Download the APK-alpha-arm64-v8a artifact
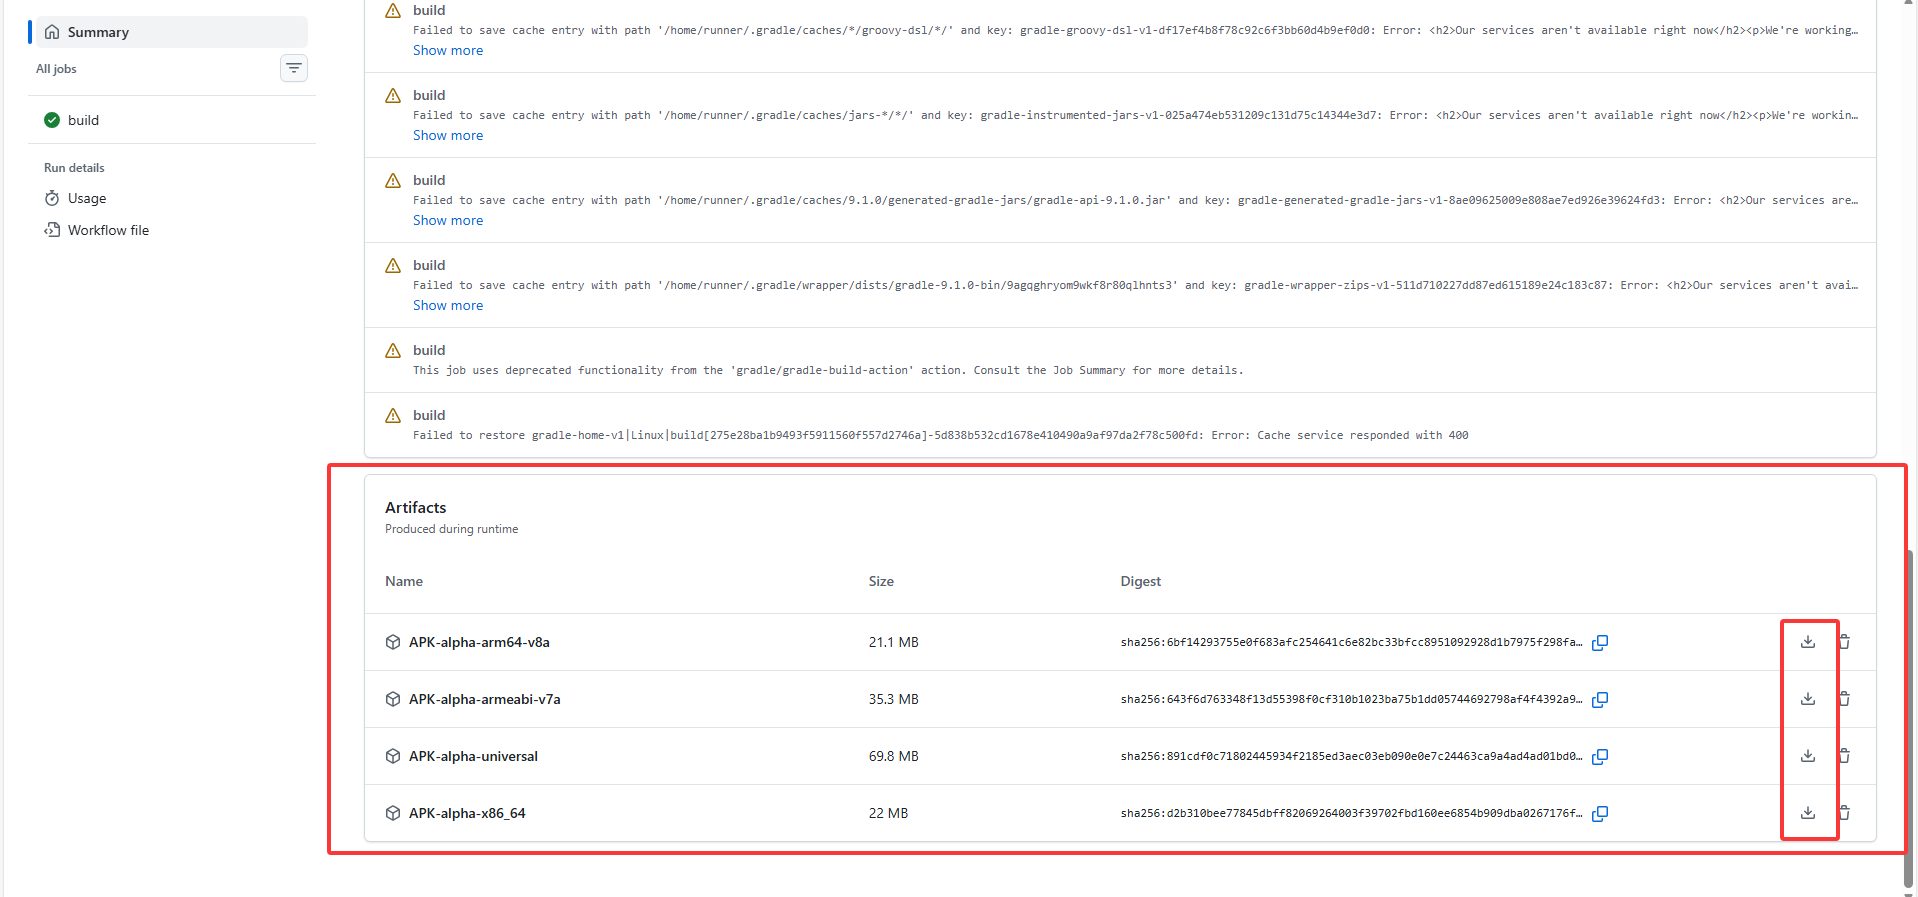This screenshot has width=1918, height=897. (1807, 642)
